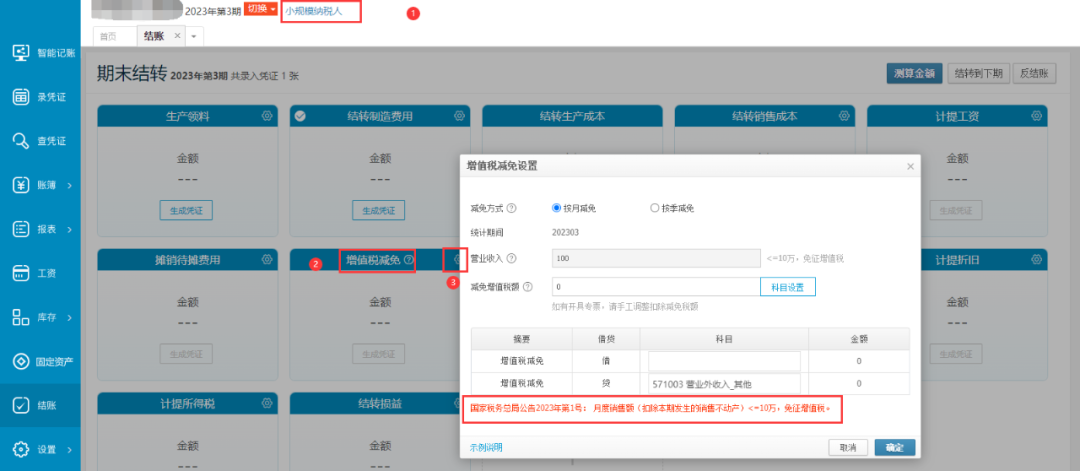Click 确定 to confirm the dialog
1080x471 pixels.
895,448
